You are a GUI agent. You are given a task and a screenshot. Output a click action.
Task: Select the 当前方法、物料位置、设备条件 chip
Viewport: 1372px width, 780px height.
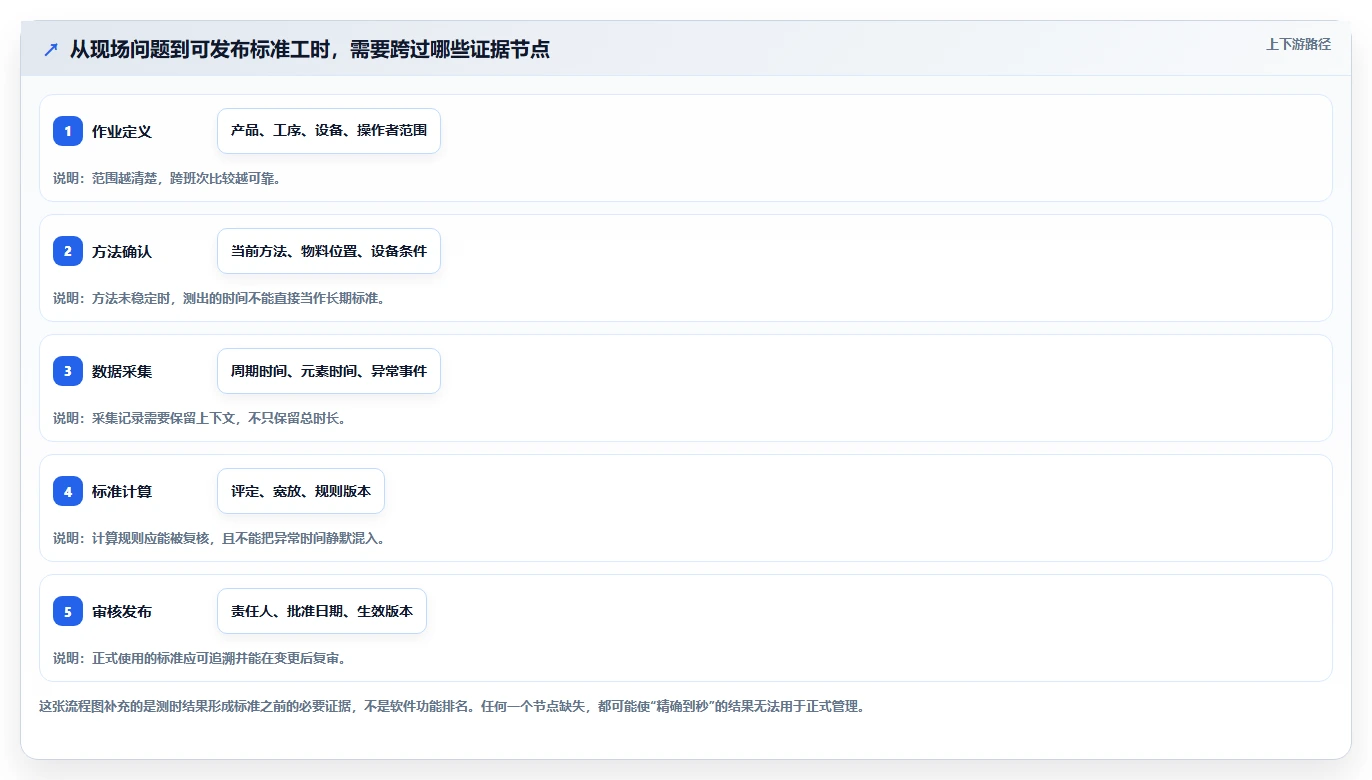coord(329,251)
